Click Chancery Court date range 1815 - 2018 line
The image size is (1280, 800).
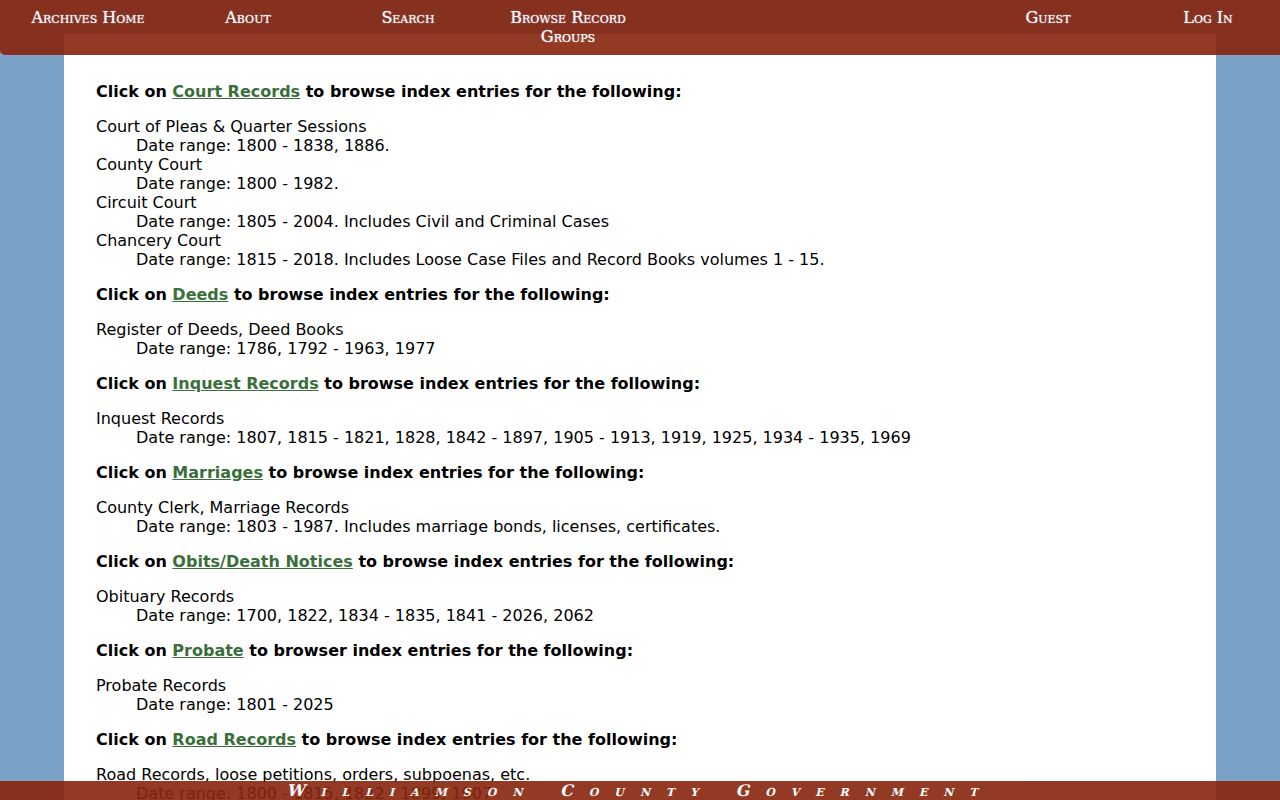(x=480, y=259)
